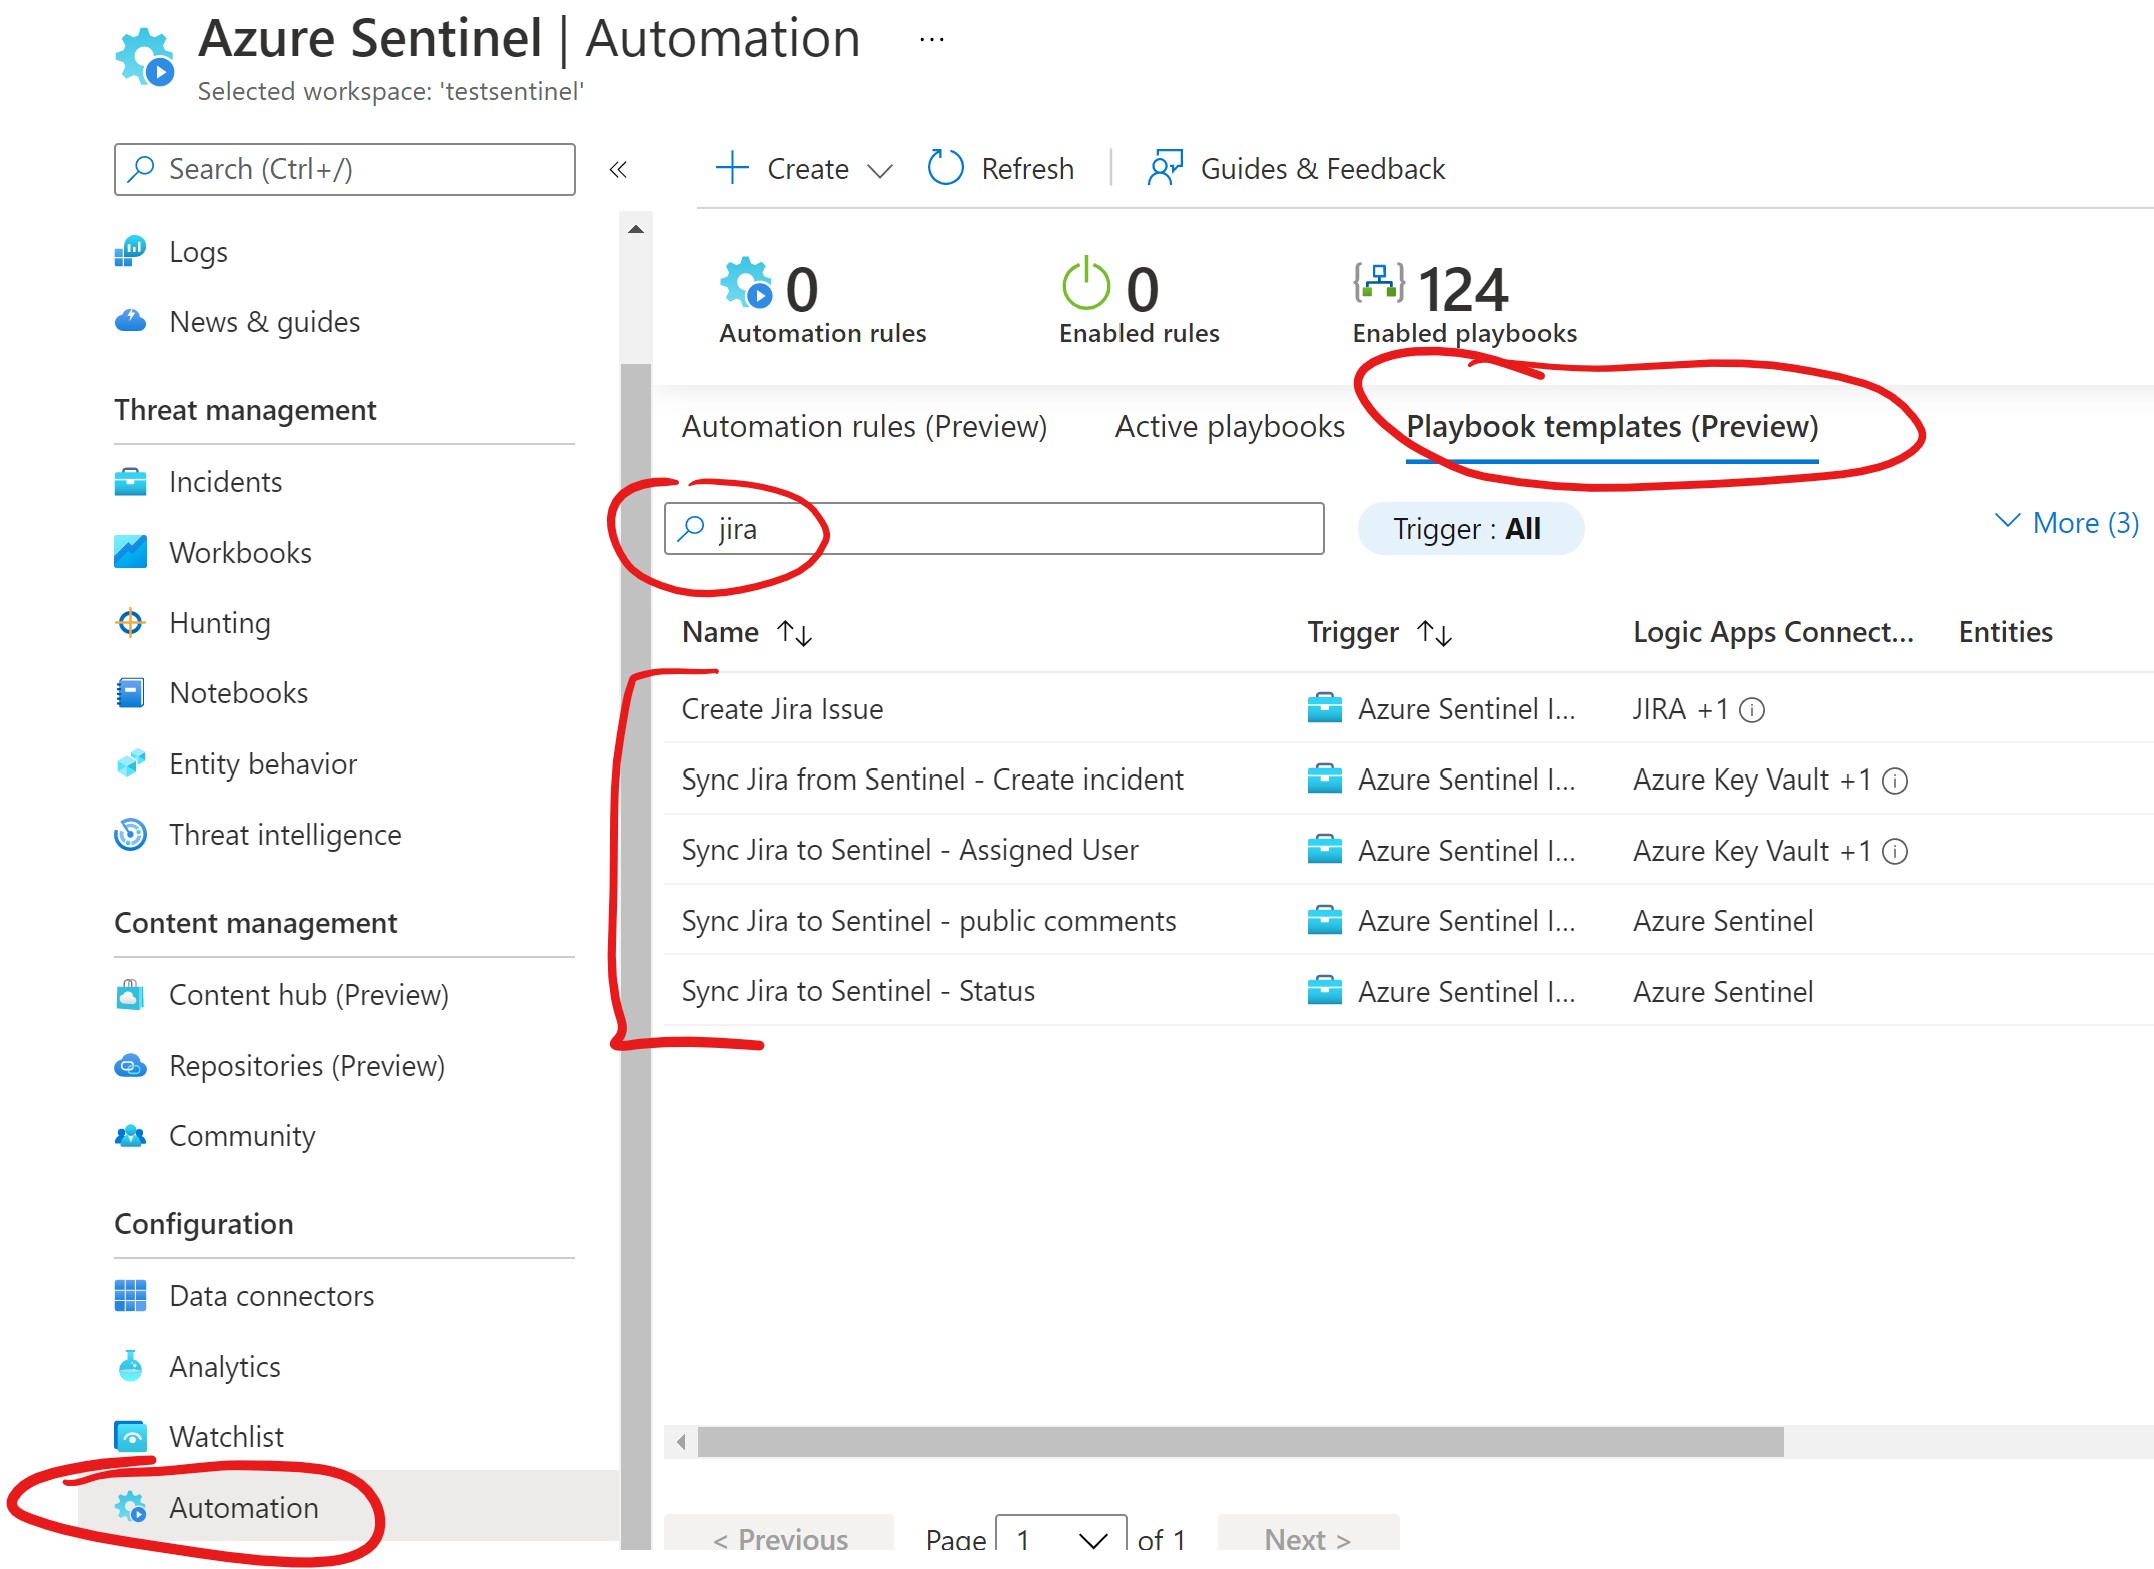Viewport: 2154px width, 1569px height.
Task: Open Content hub (Preview) icon
Action: [x=130, y=994]
